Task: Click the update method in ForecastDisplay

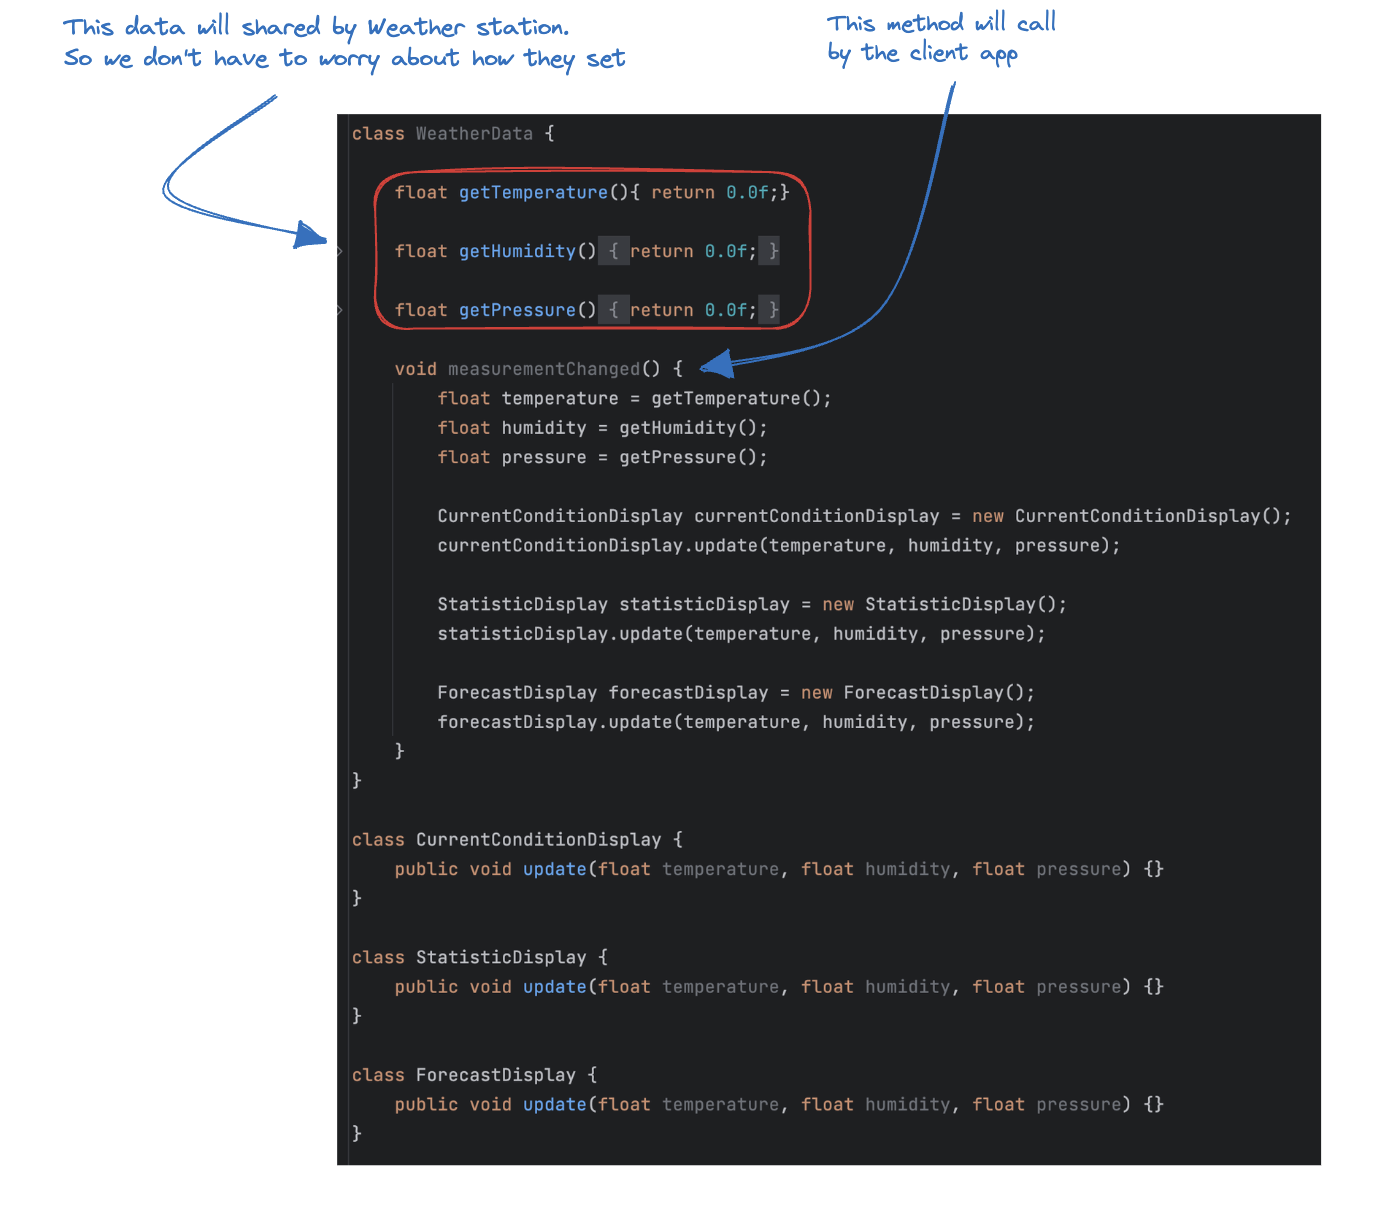Action: 554,1104
